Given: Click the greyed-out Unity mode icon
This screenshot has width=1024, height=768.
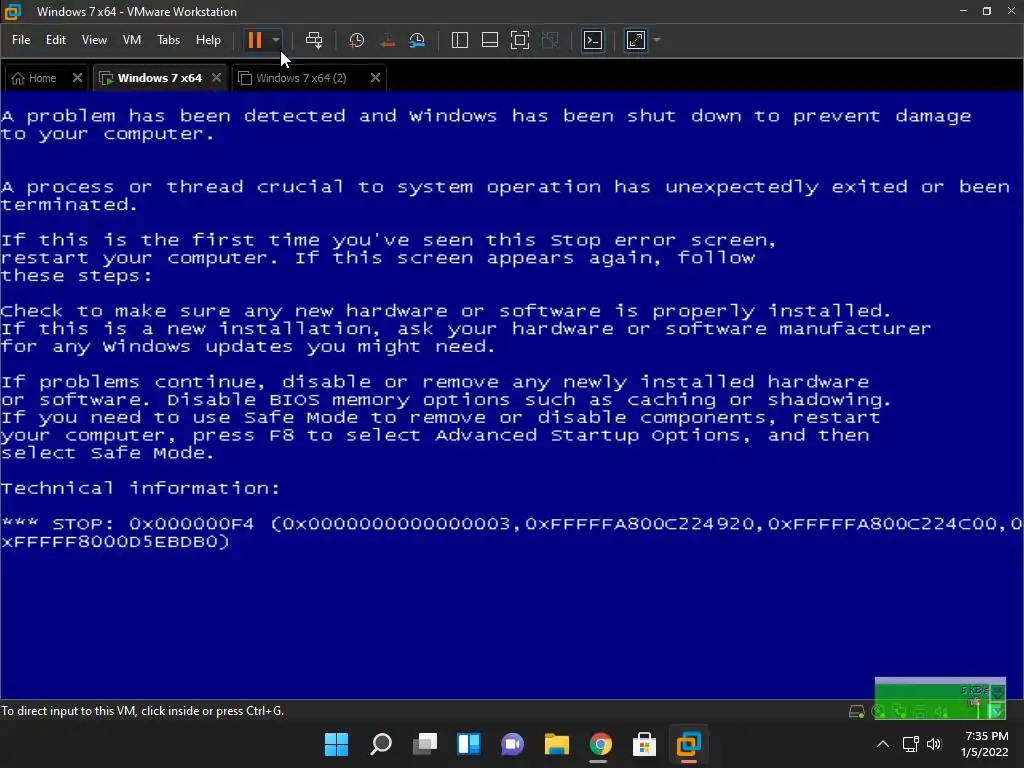Looking at the screenshot, I should click(551, 40).
